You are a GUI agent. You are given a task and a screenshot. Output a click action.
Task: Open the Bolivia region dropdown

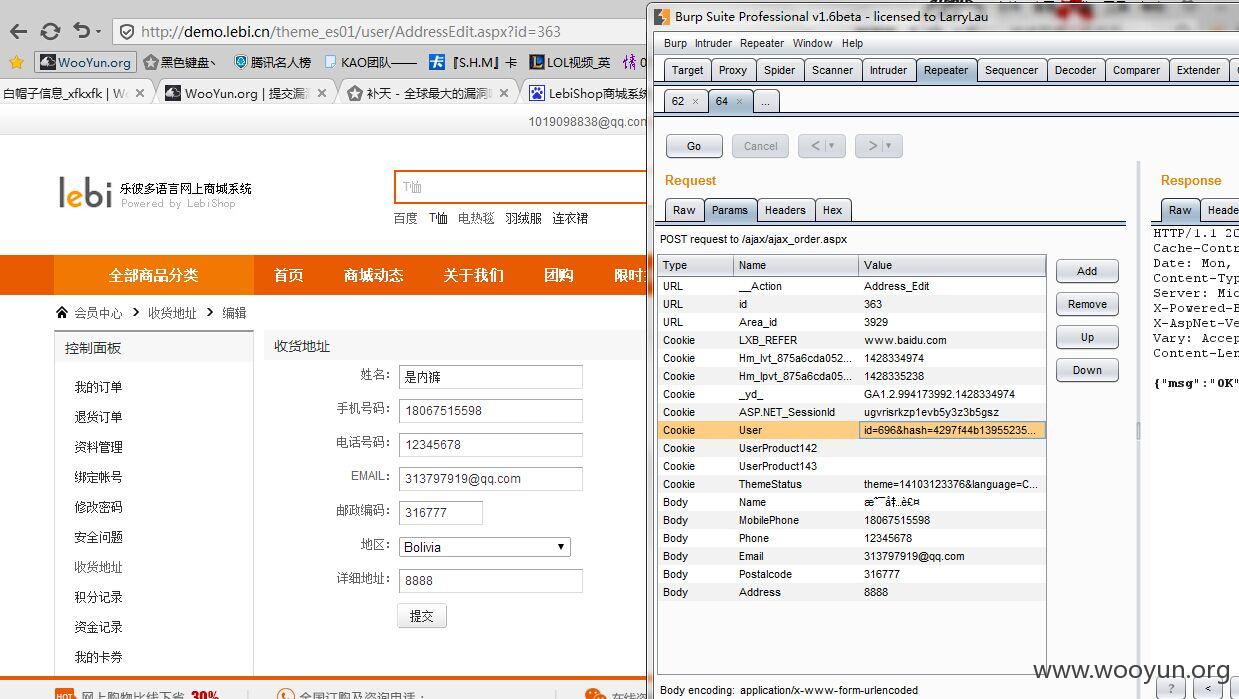point(485,547)
